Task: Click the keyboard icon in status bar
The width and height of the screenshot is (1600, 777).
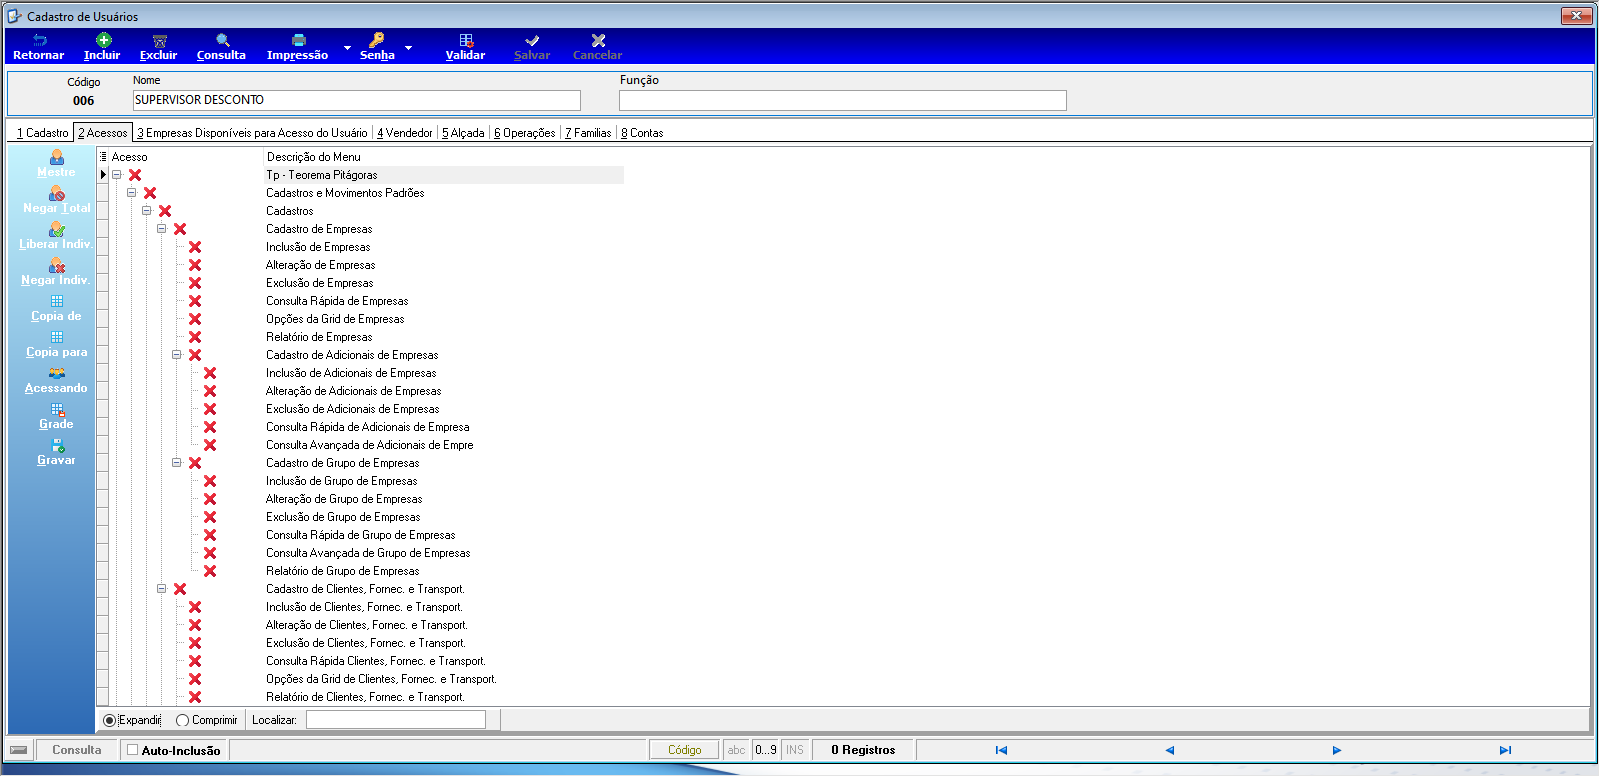Action: coord(19,750)
